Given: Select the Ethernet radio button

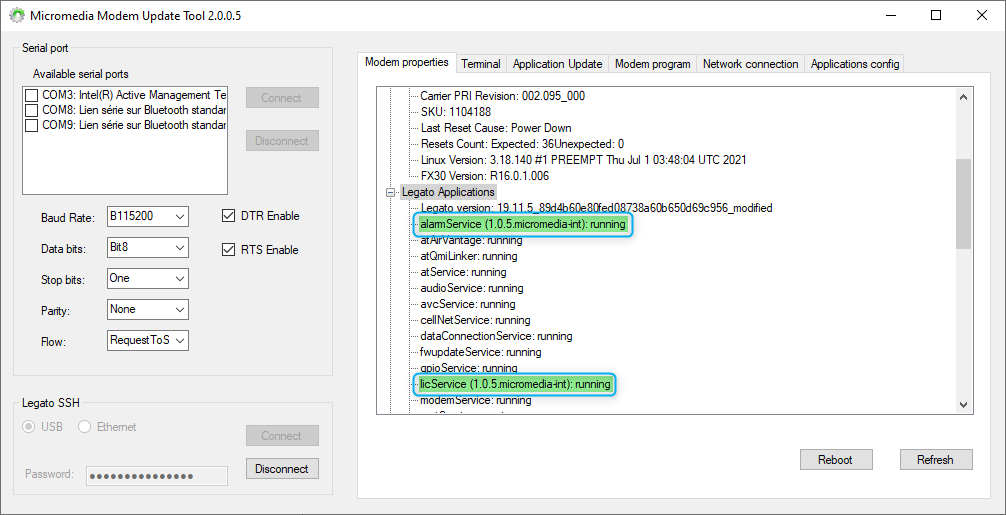Looking at the screenshot, I should click(84, 426).
